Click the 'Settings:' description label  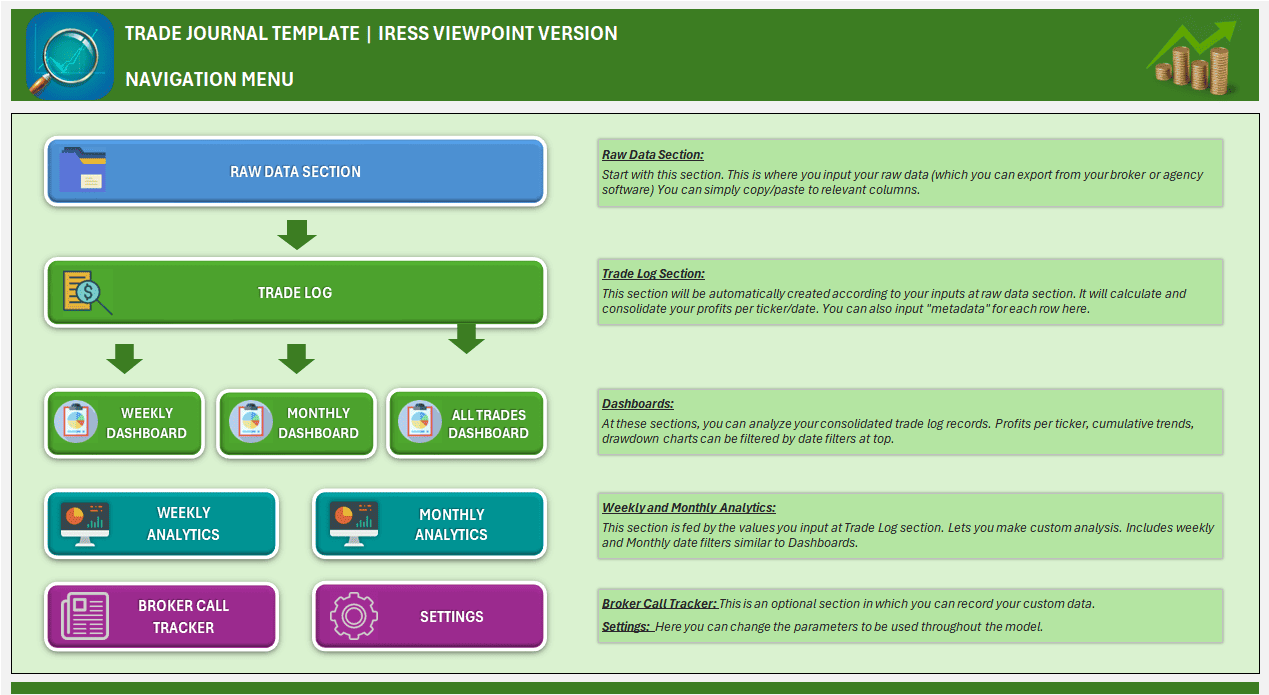[x=626, y=627]
